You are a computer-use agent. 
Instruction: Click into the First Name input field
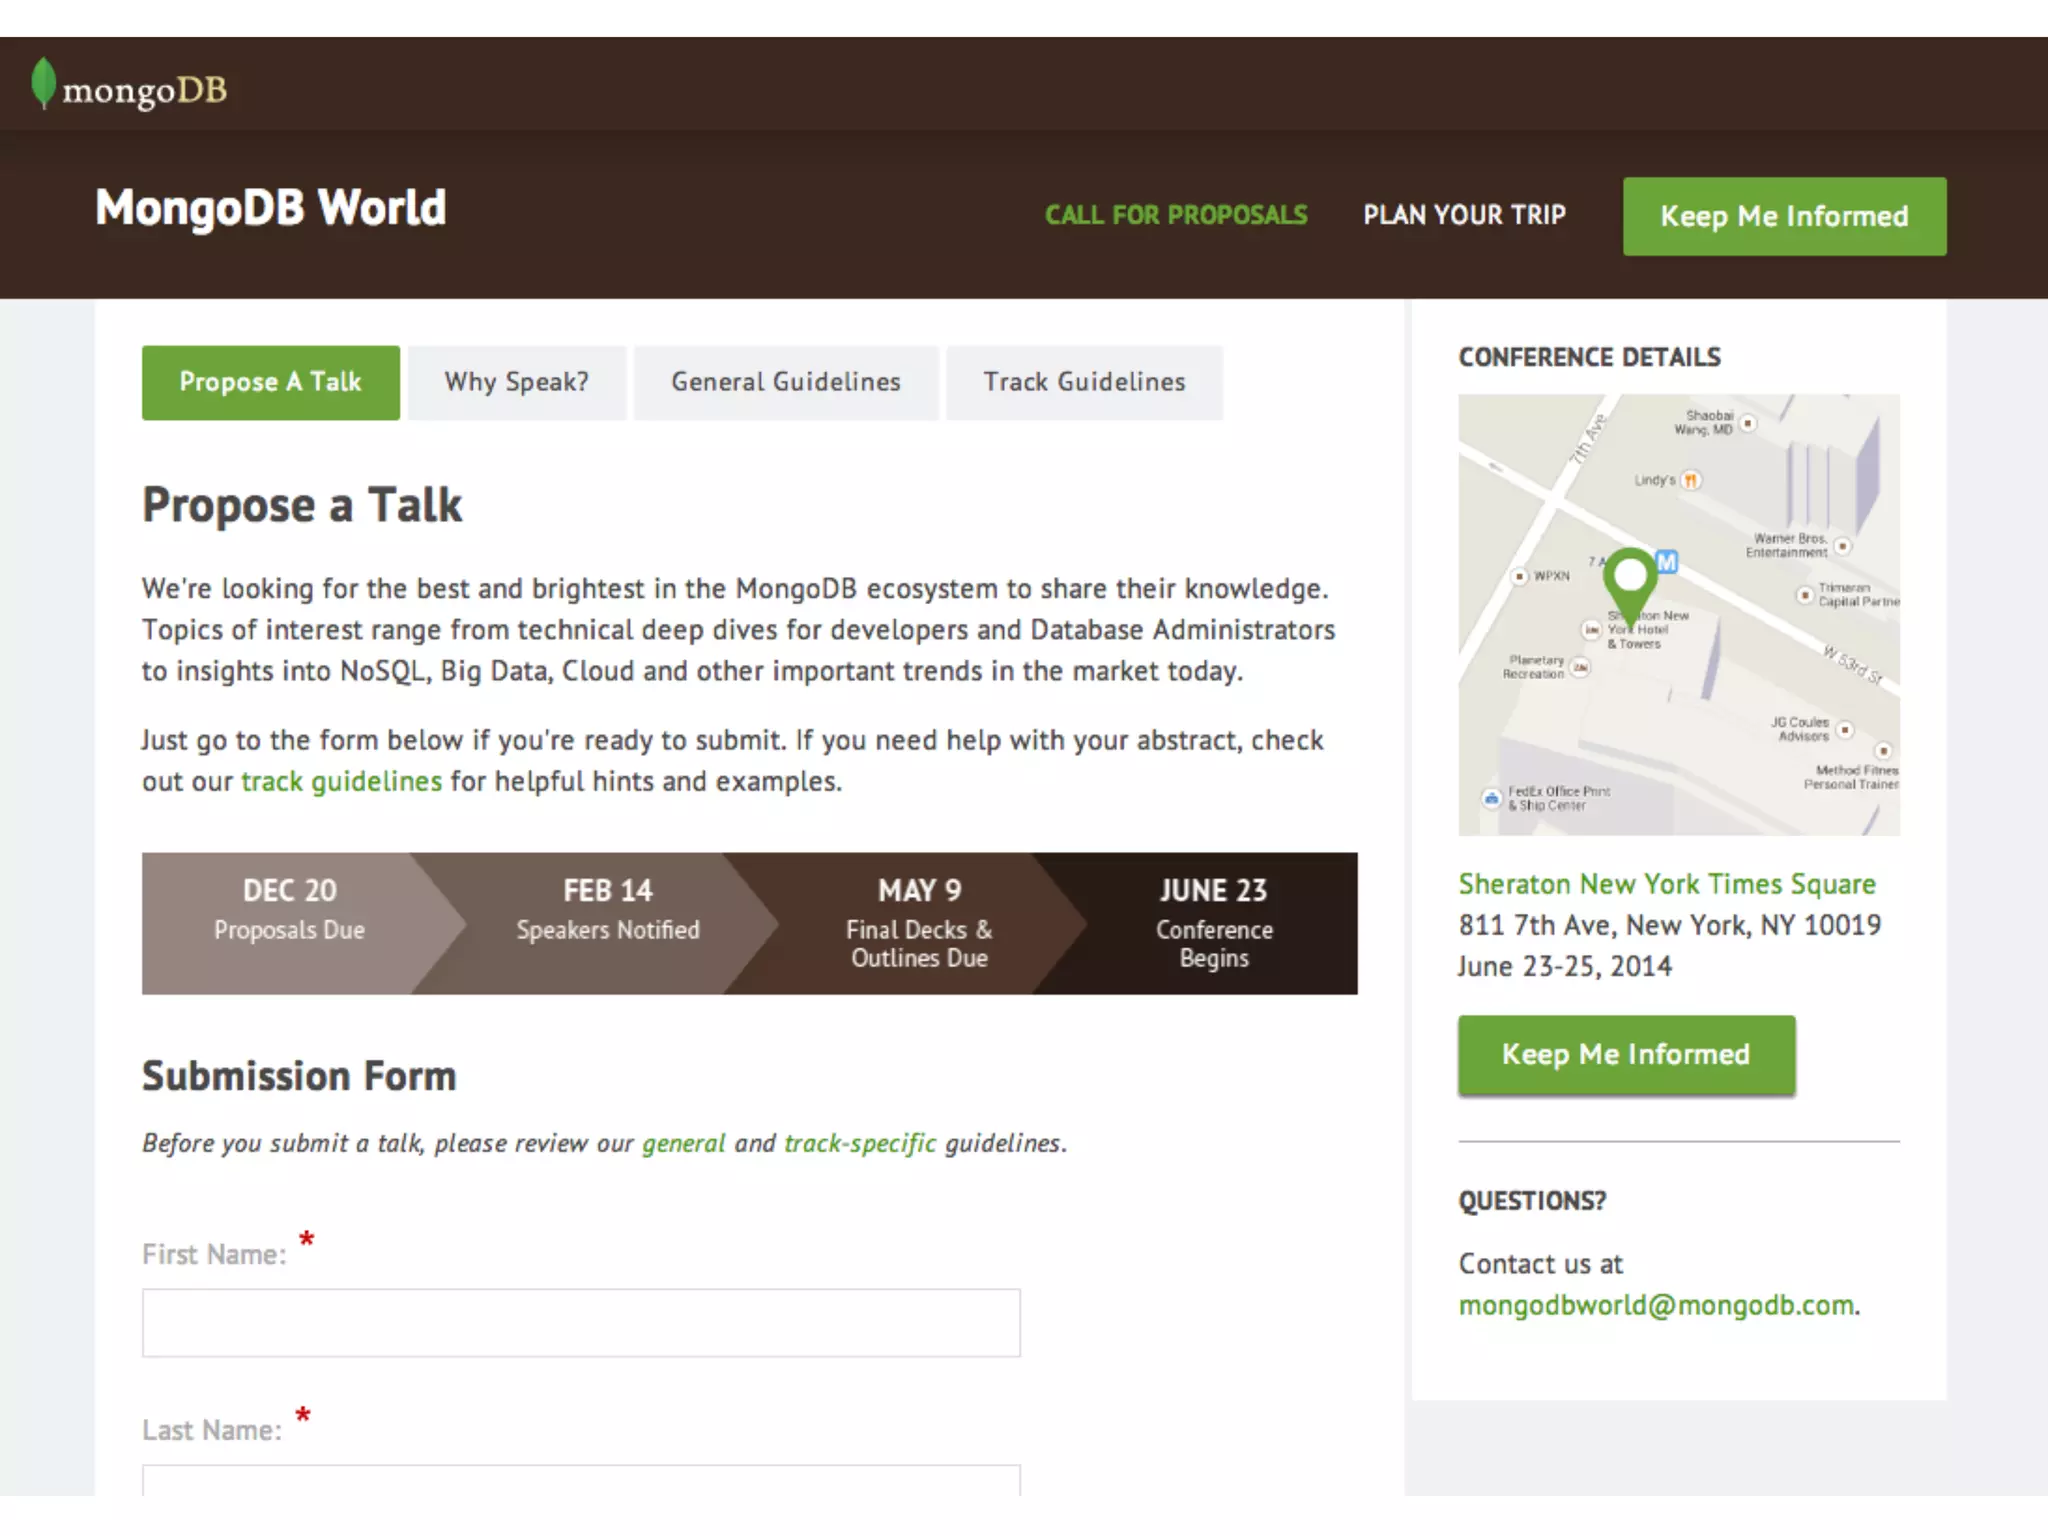[x=581, y=1322]
